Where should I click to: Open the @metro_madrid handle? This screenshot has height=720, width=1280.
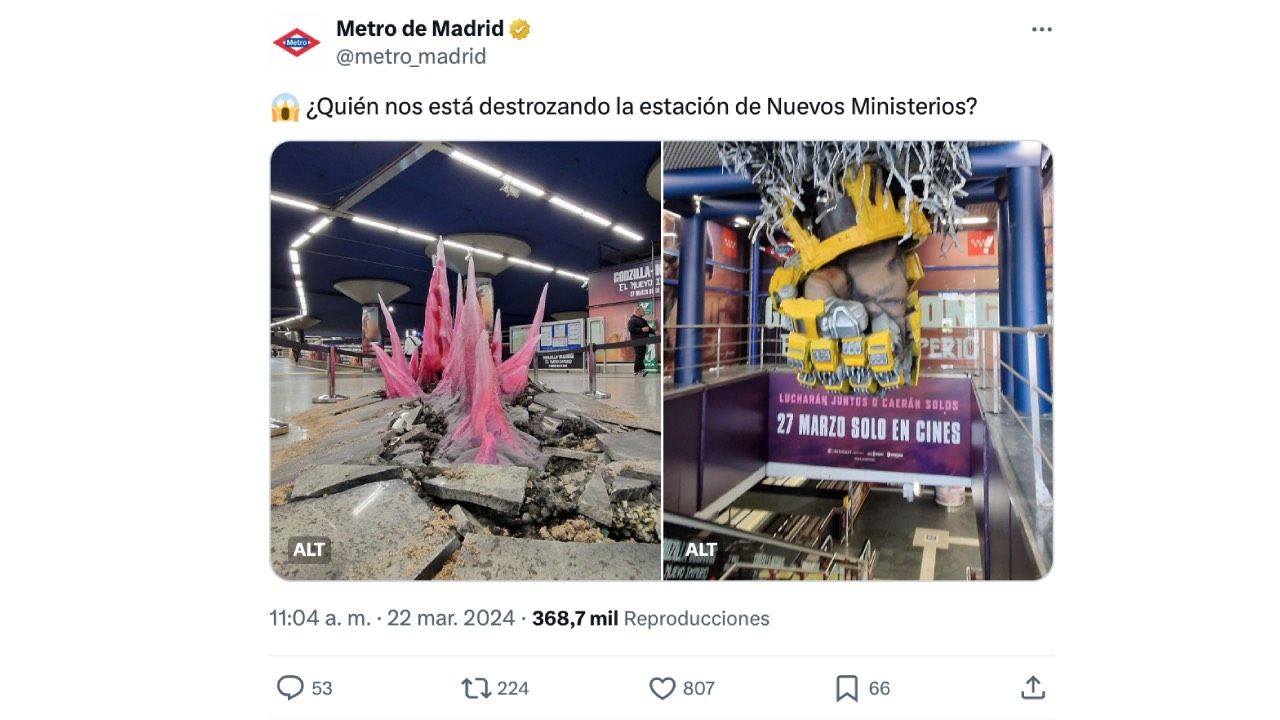coord(411,57)
